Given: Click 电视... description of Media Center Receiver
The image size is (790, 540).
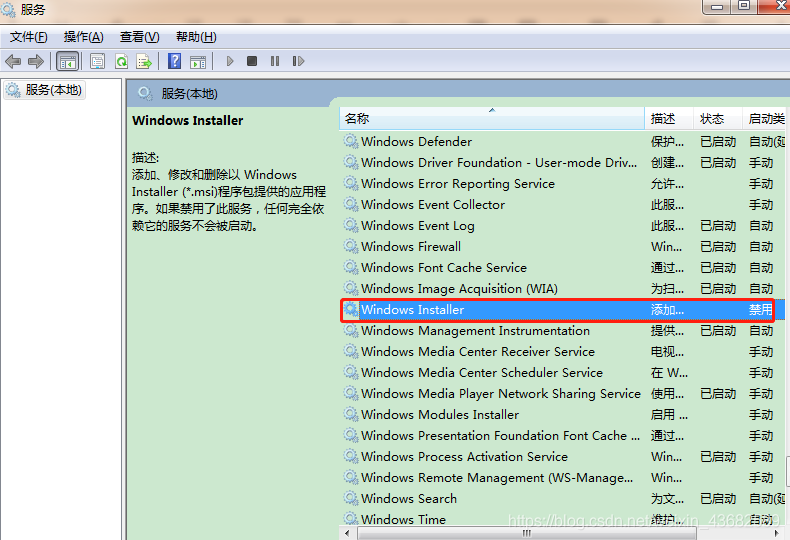Looking at the screenshot, I should point(667,352).
